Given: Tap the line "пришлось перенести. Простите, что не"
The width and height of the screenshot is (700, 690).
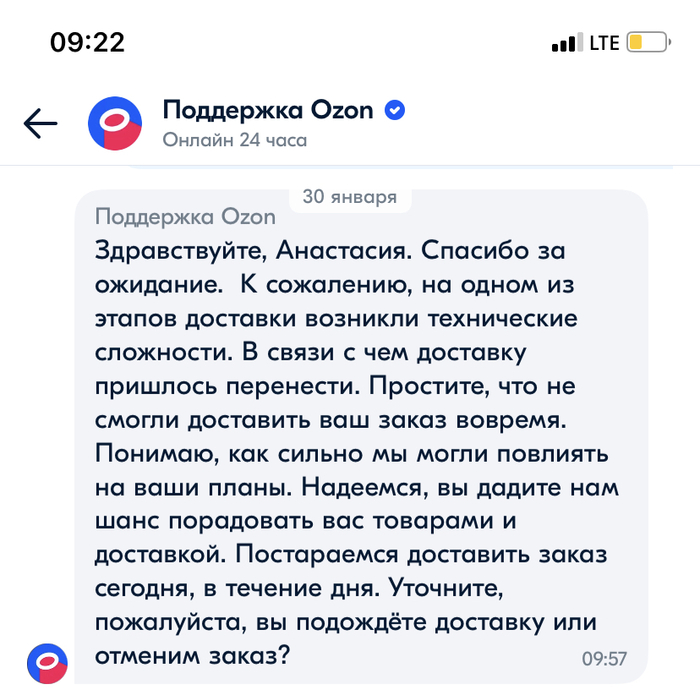Looking at the screenshot, I should coord(335,385).
